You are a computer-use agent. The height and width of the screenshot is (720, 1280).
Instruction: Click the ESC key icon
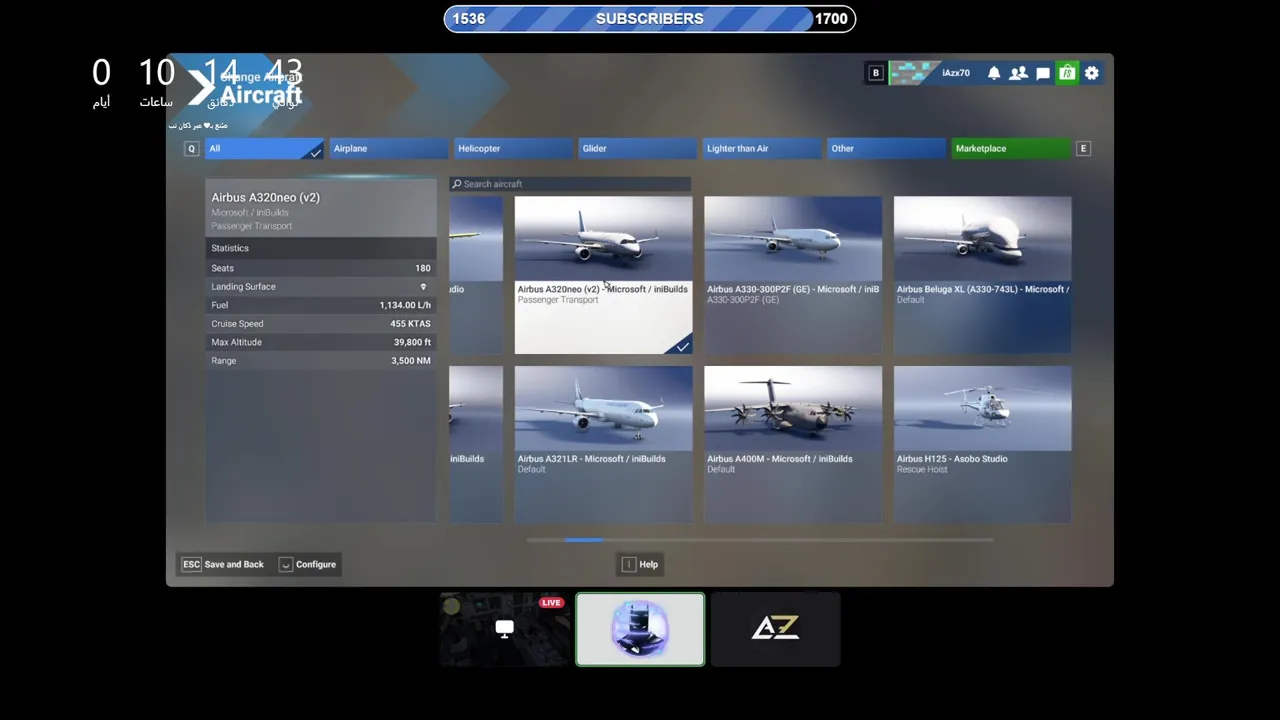[x=191, y=564]
